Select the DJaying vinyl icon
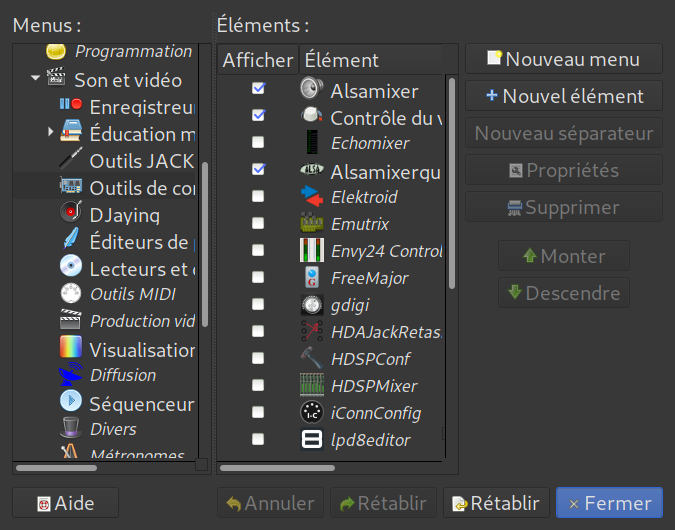Image resolution: width=675 pixels, height=530 pixels. [70, 213]
